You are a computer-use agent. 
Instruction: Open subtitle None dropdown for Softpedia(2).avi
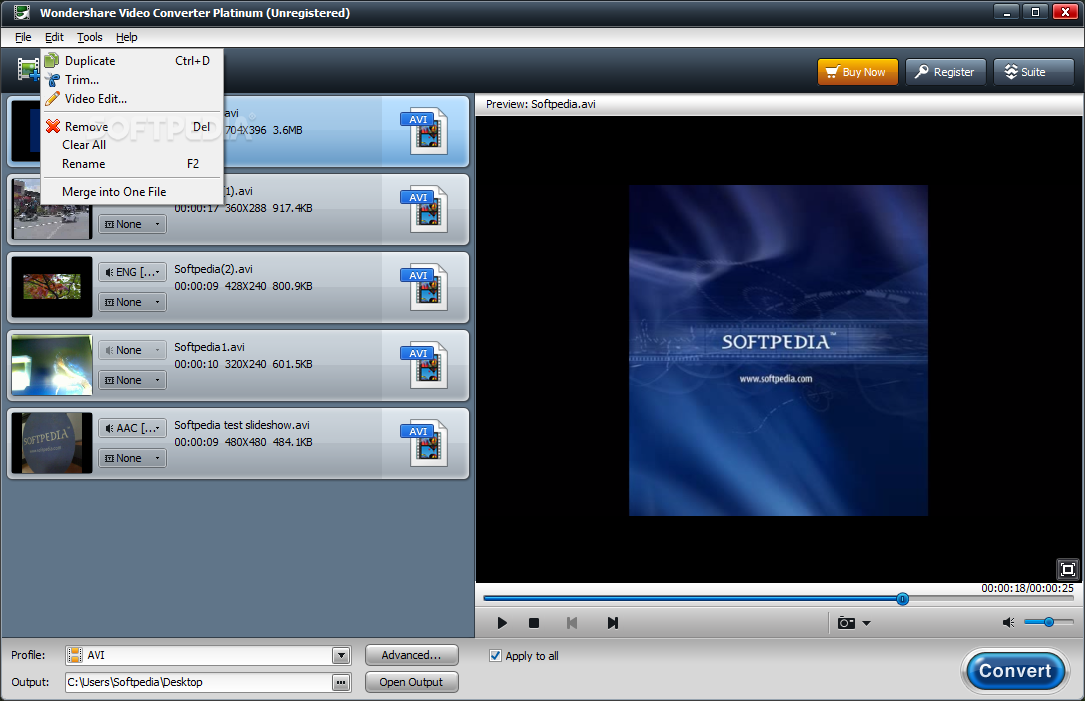click(132, 302)
